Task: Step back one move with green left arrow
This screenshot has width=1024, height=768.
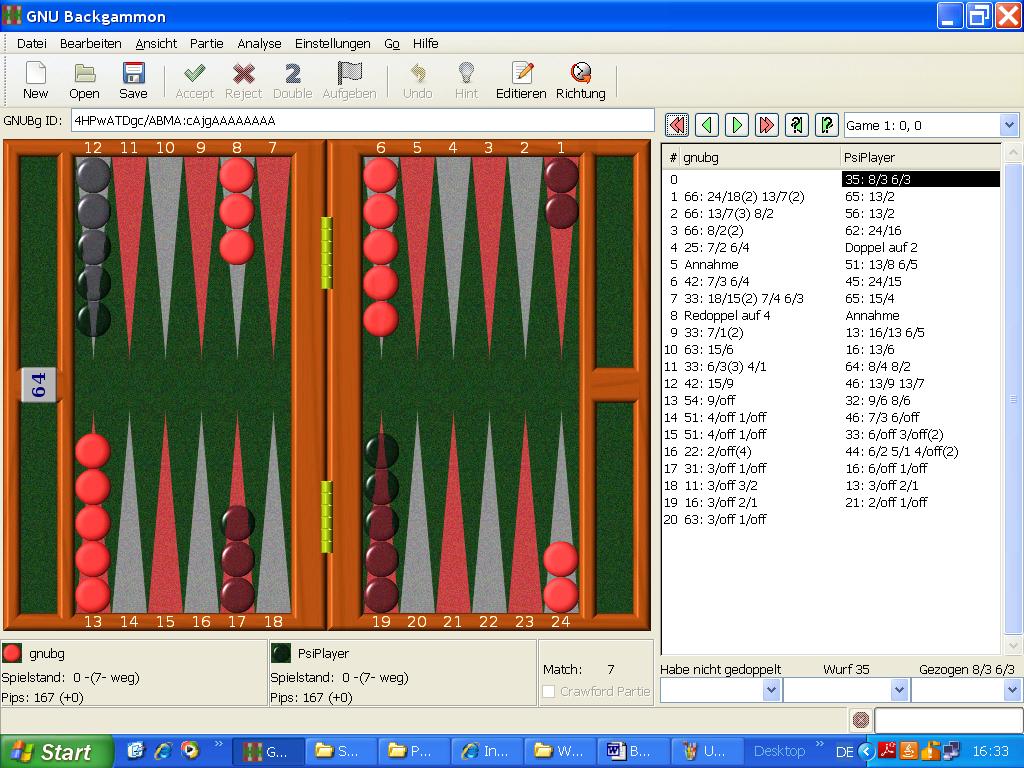Action: [x=707, y=125]
